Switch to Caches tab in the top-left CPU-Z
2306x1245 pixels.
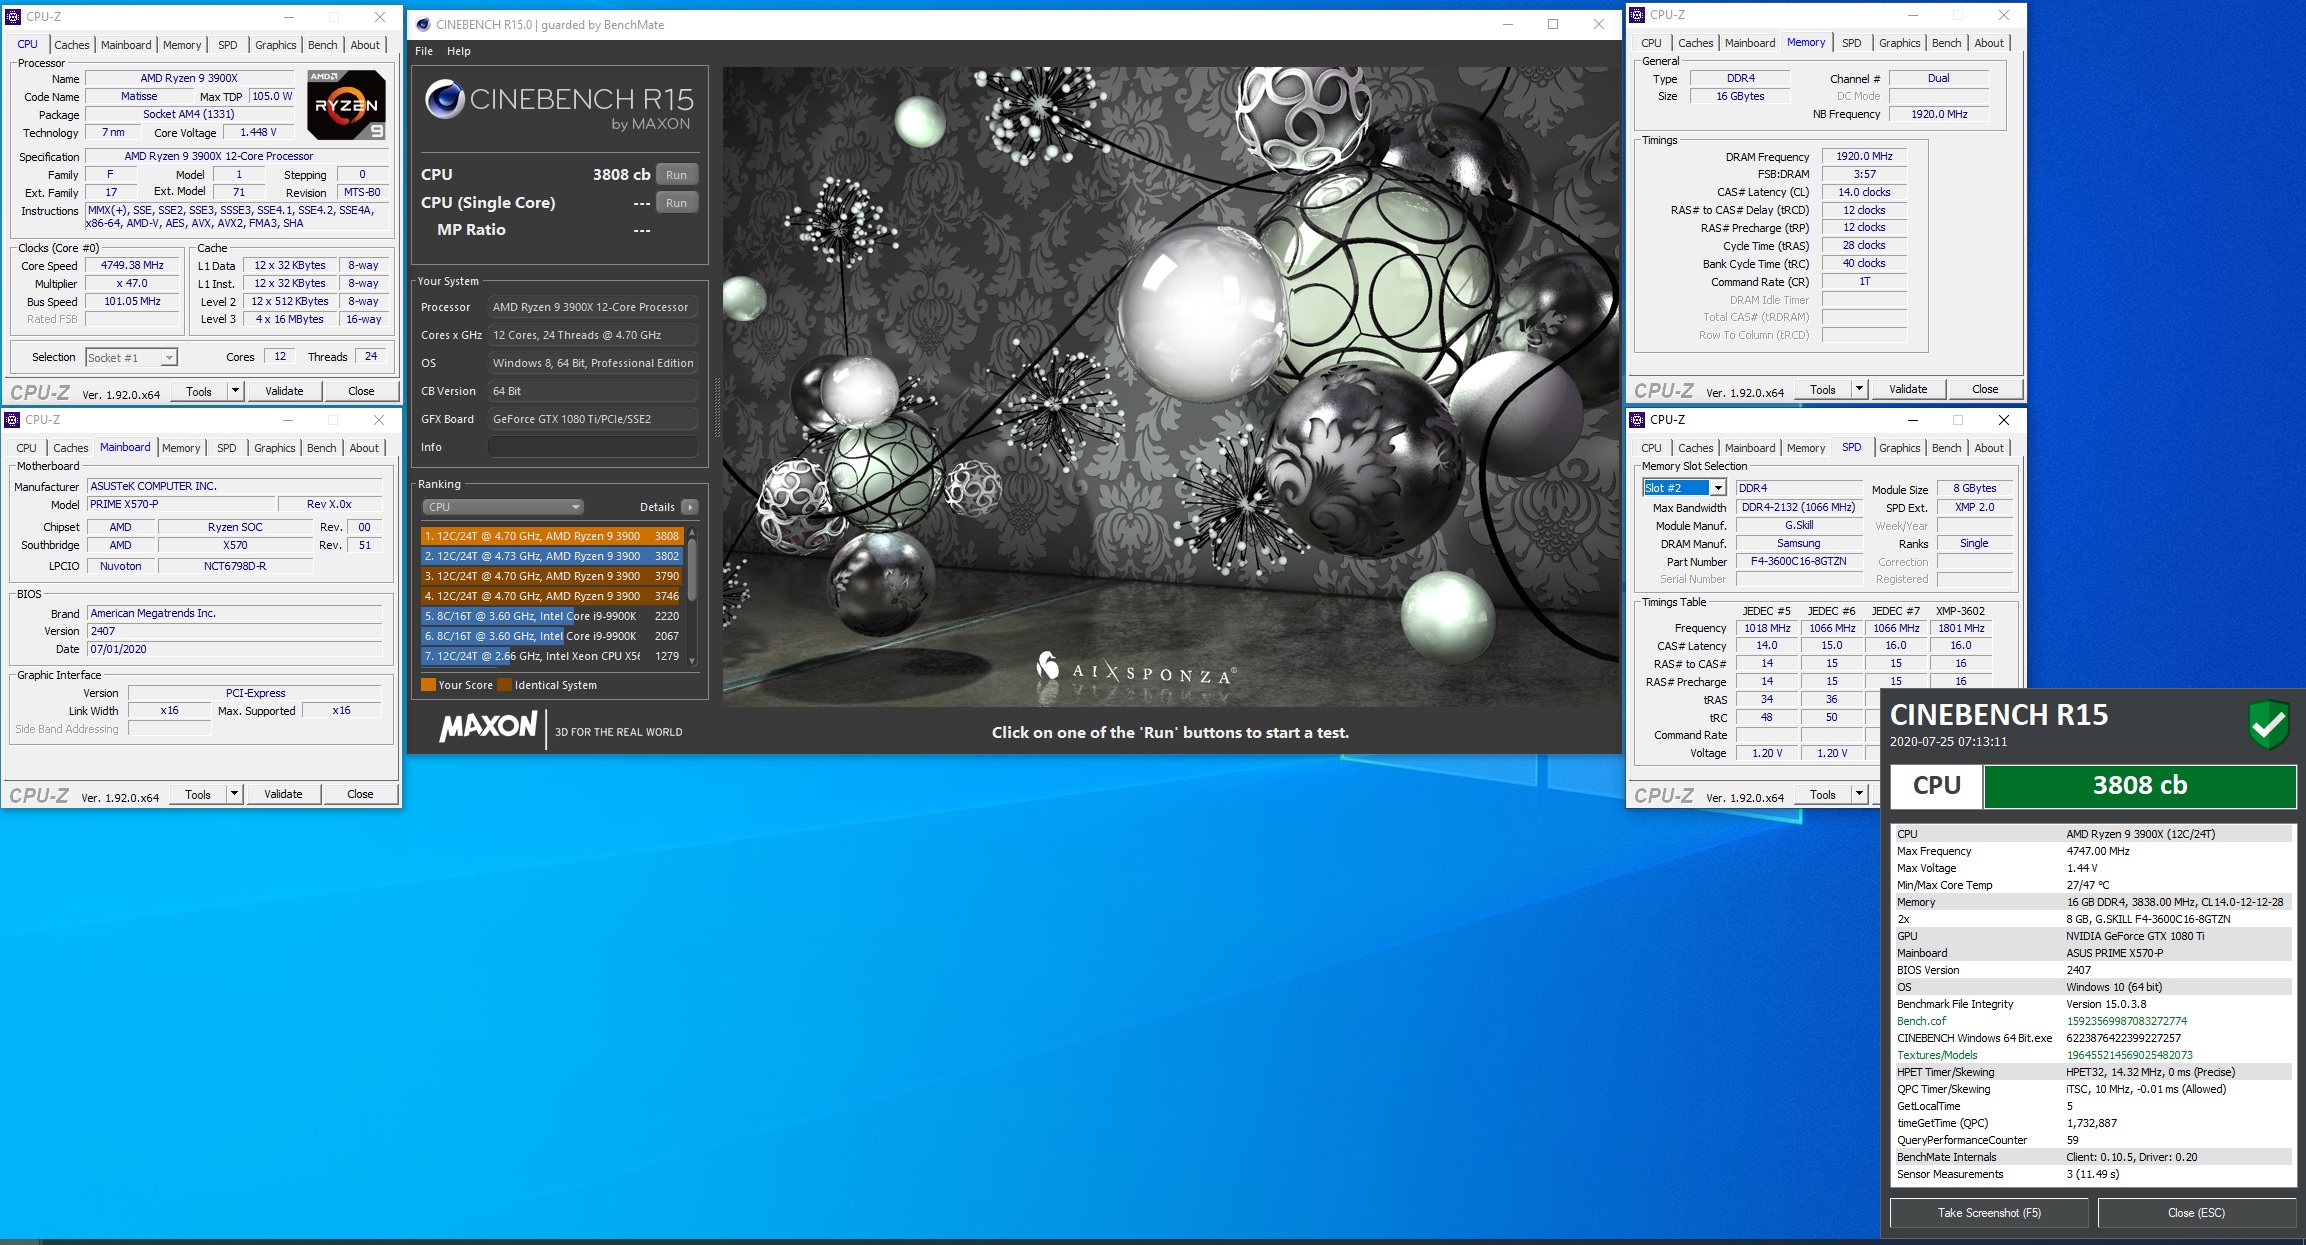coord(71,45)
